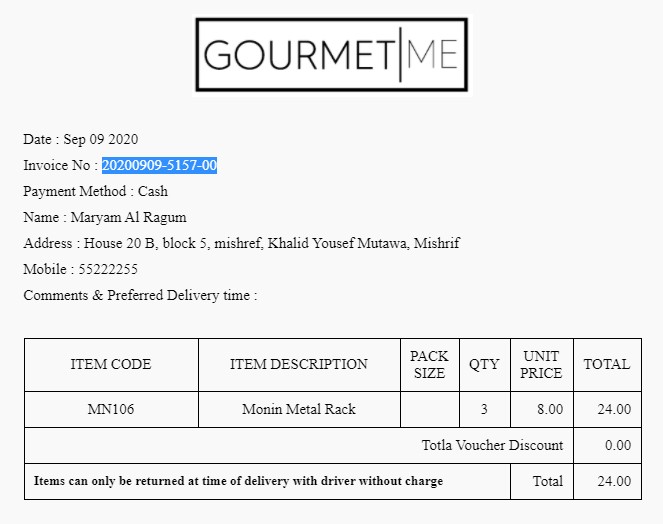Click the UNIT PRICE column header
663x524 pixels.
point(541,364)
